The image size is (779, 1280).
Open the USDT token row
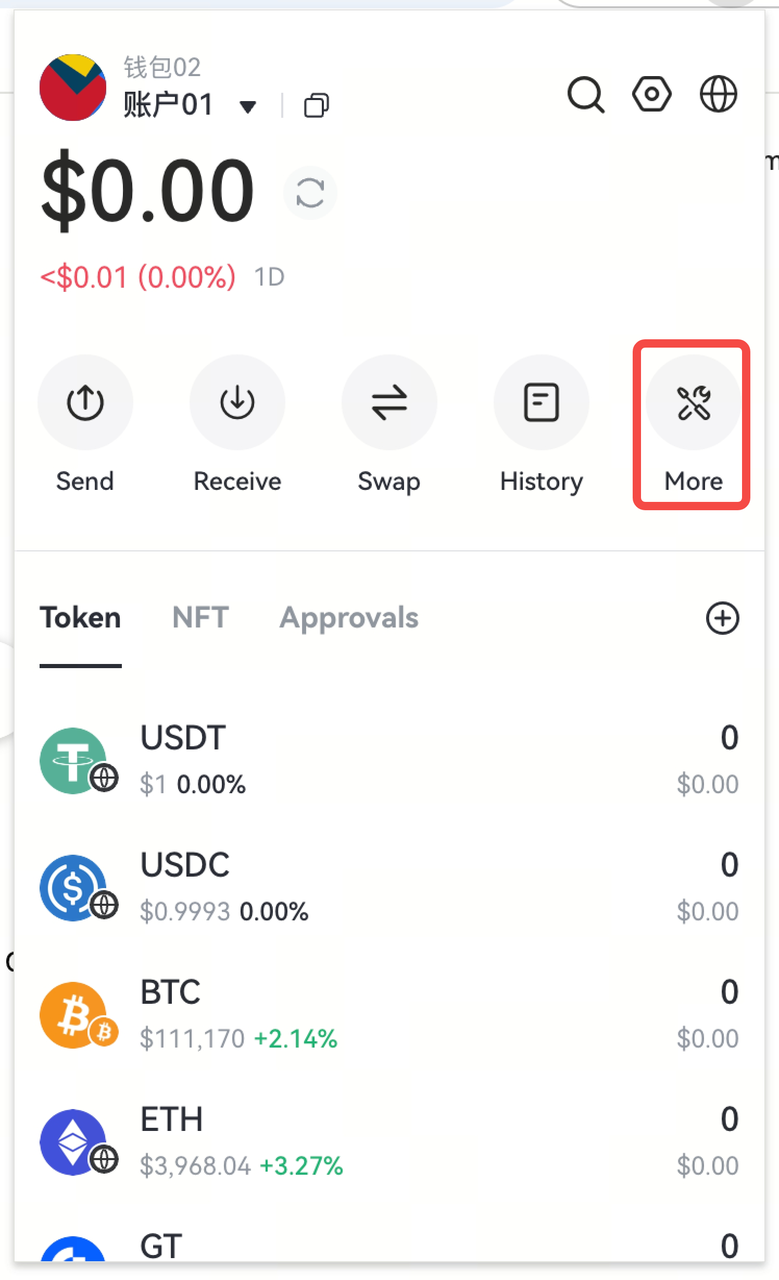[x=388, y=761]
